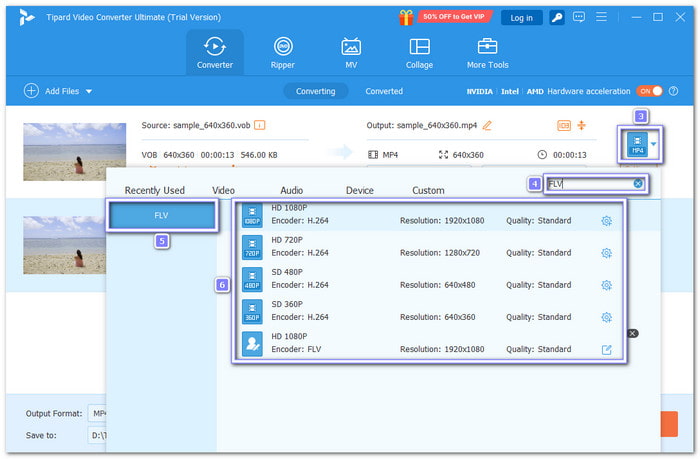Click the format search input field
Screen dimensions: 700x459
click(588, 183)
